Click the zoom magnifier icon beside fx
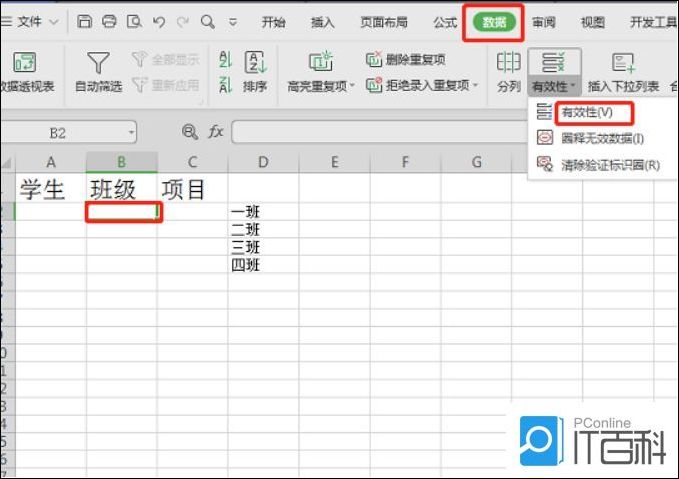 [x=190, y=131]
